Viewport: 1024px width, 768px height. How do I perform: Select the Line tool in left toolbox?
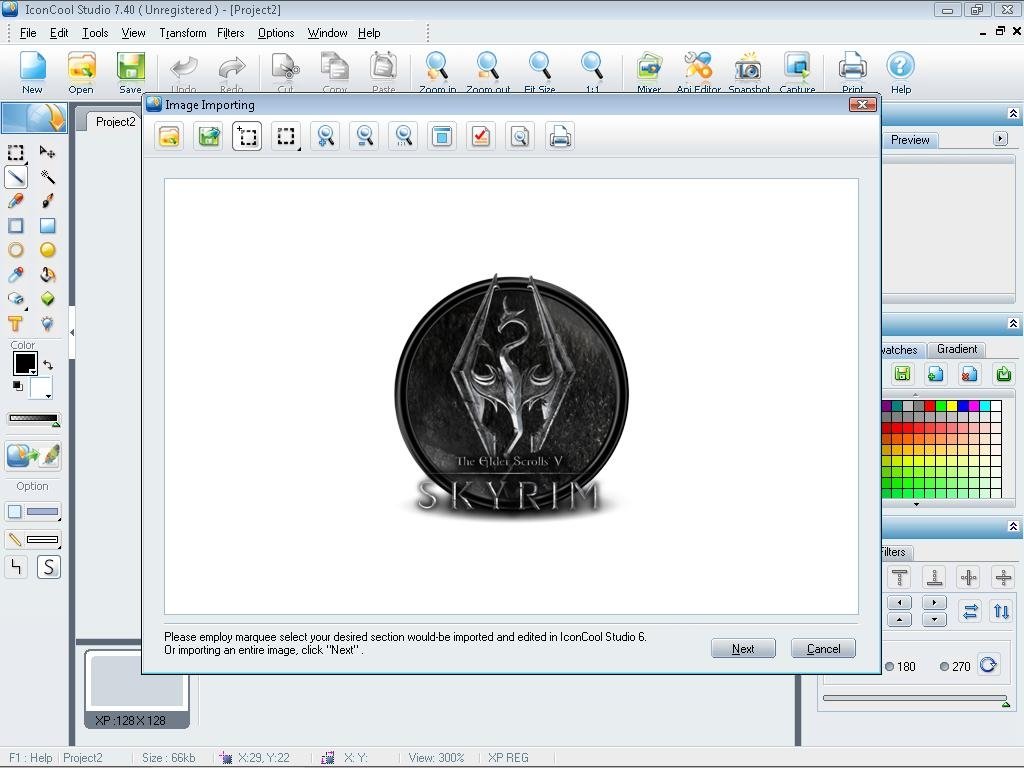tap(16, 176)
